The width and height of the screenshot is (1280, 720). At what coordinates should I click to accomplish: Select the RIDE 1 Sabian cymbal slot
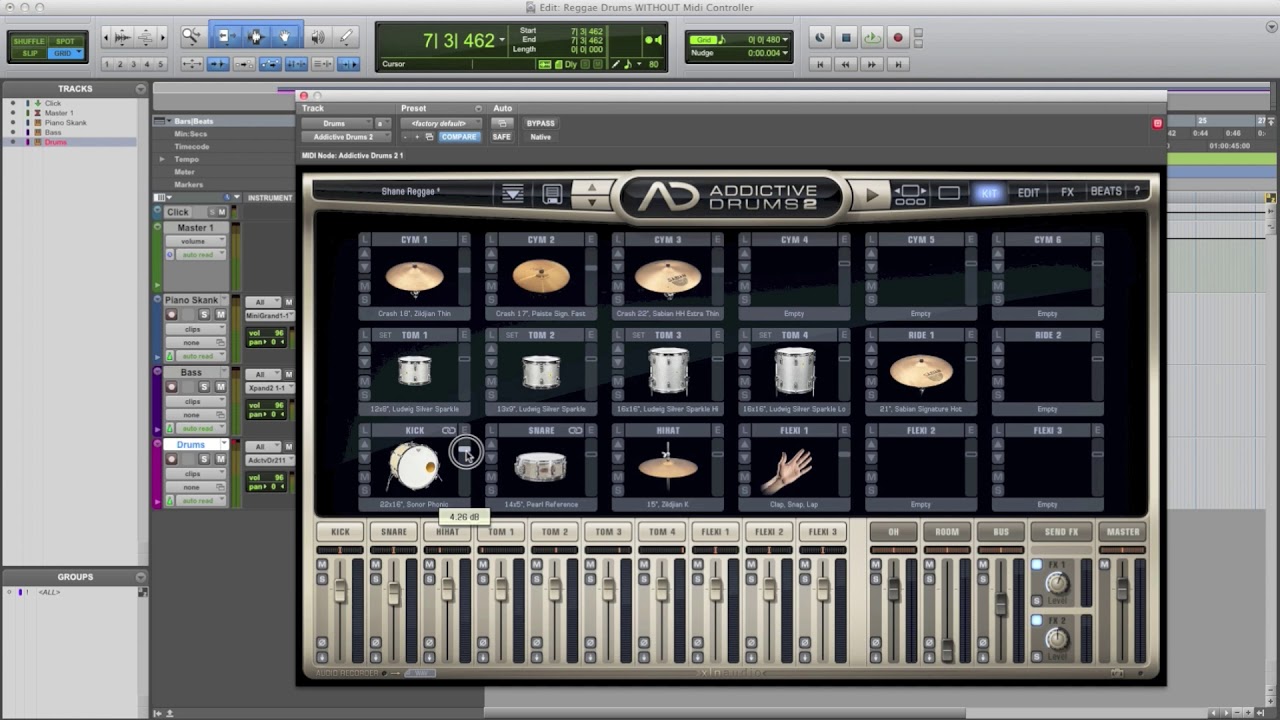coord(921,372)
